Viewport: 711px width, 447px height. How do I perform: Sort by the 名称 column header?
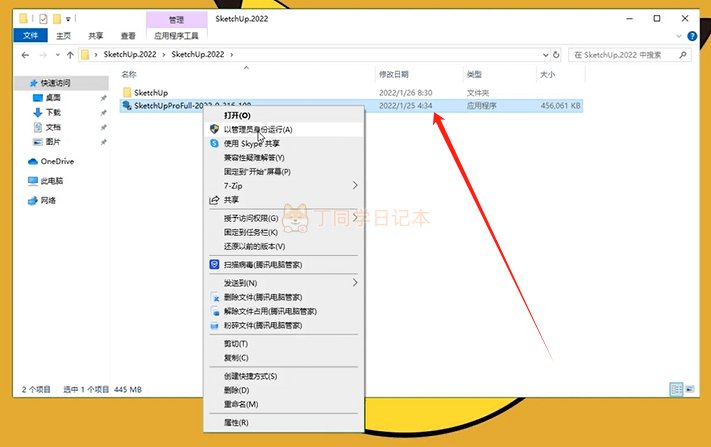tap(129, 74)
